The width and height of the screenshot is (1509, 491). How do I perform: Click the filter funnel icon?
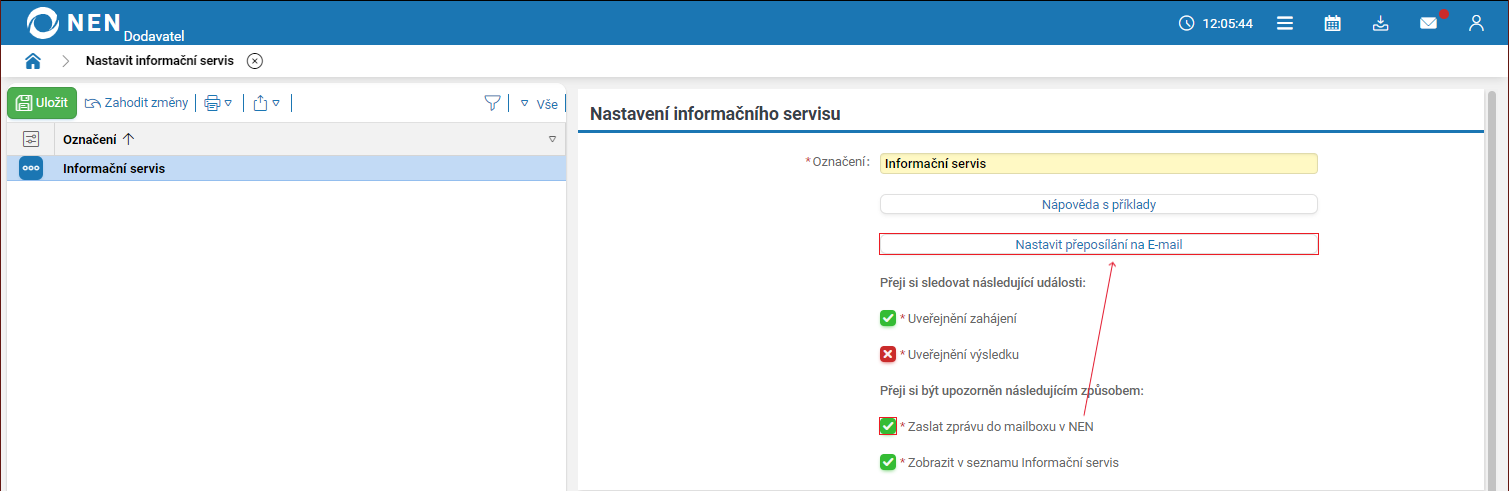[492, 103]
